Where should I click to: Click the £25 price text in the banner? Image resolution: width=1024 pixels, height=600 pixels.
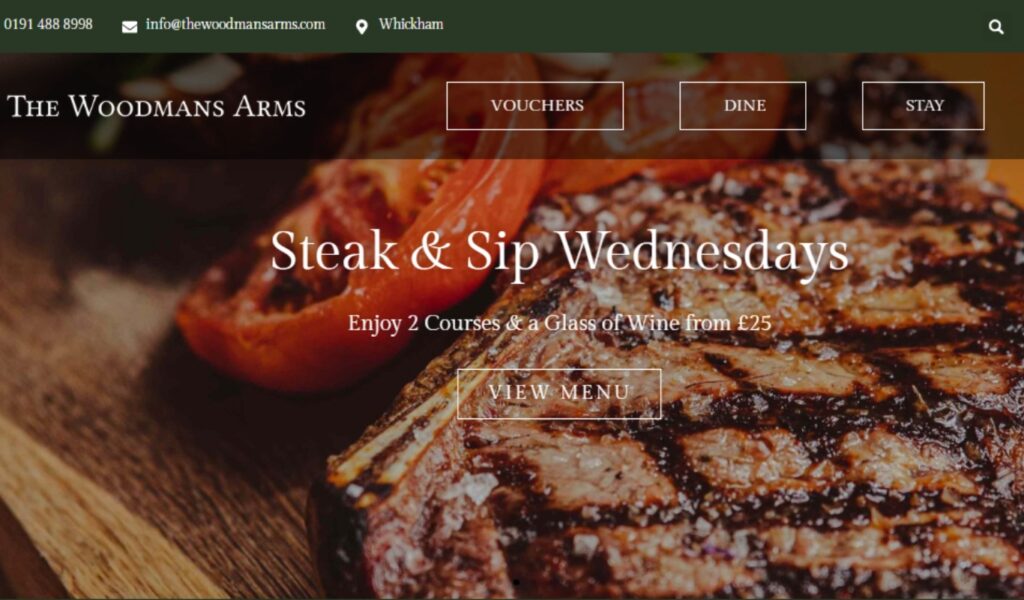click(754, 323)
